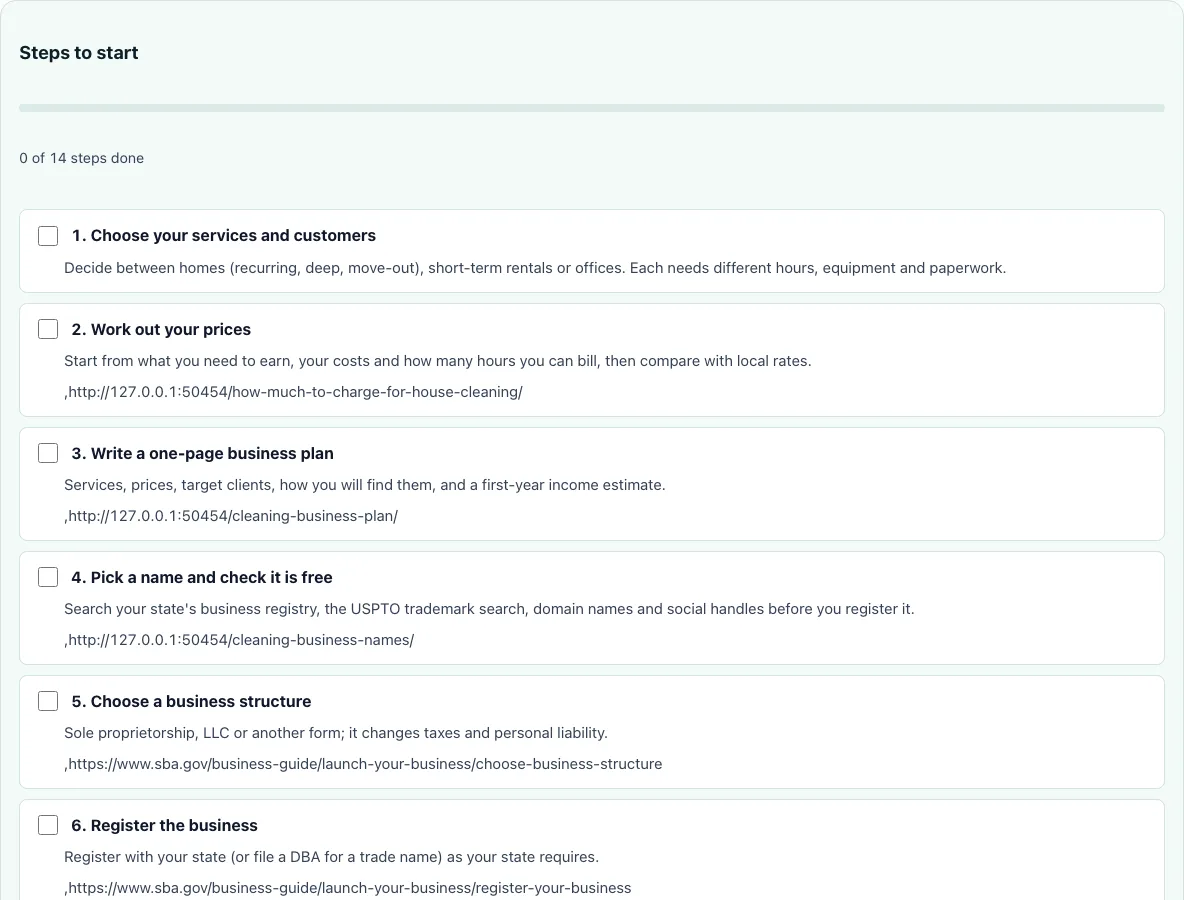1184x900 pixels.
Task: Click the 0 of 14 steps done text
Action: pyautogui.click(x=82, y=158)
